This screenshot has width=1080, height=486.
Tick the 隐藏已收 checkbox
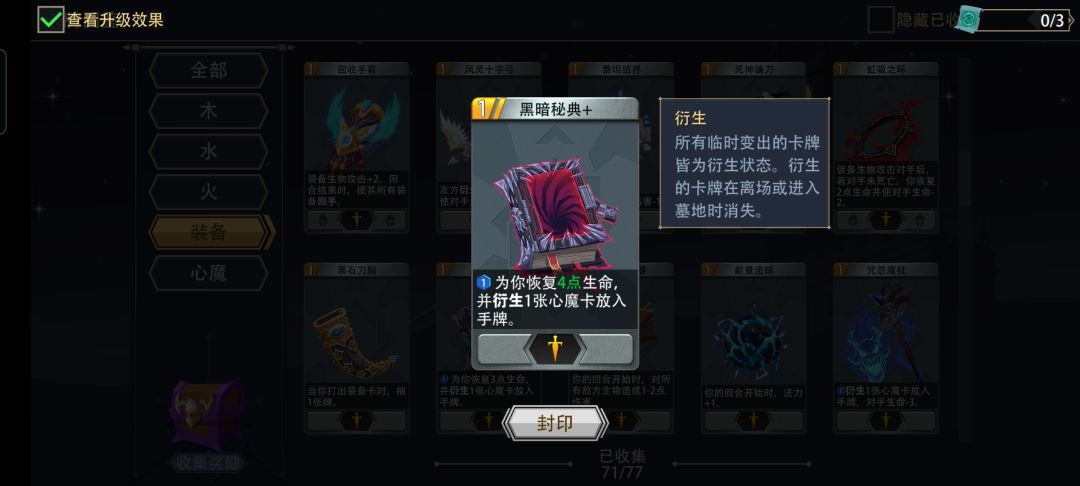coord(880,20)
